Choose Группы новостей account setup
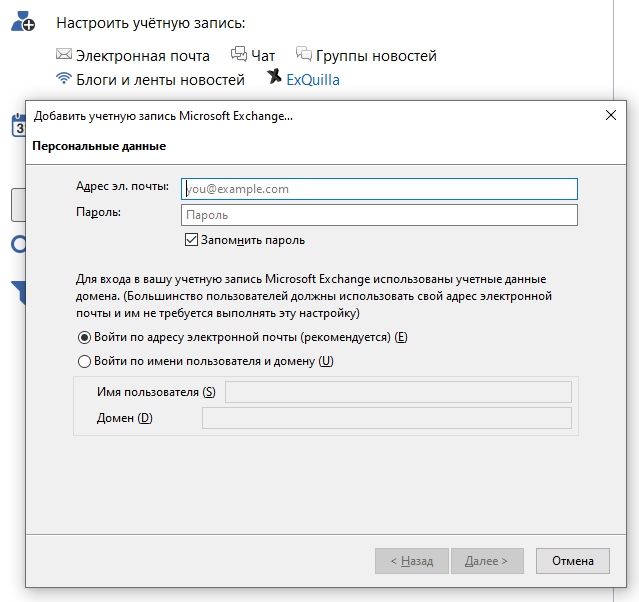The width and height of the screenshot is (639, 602). [x=376, y=55]
